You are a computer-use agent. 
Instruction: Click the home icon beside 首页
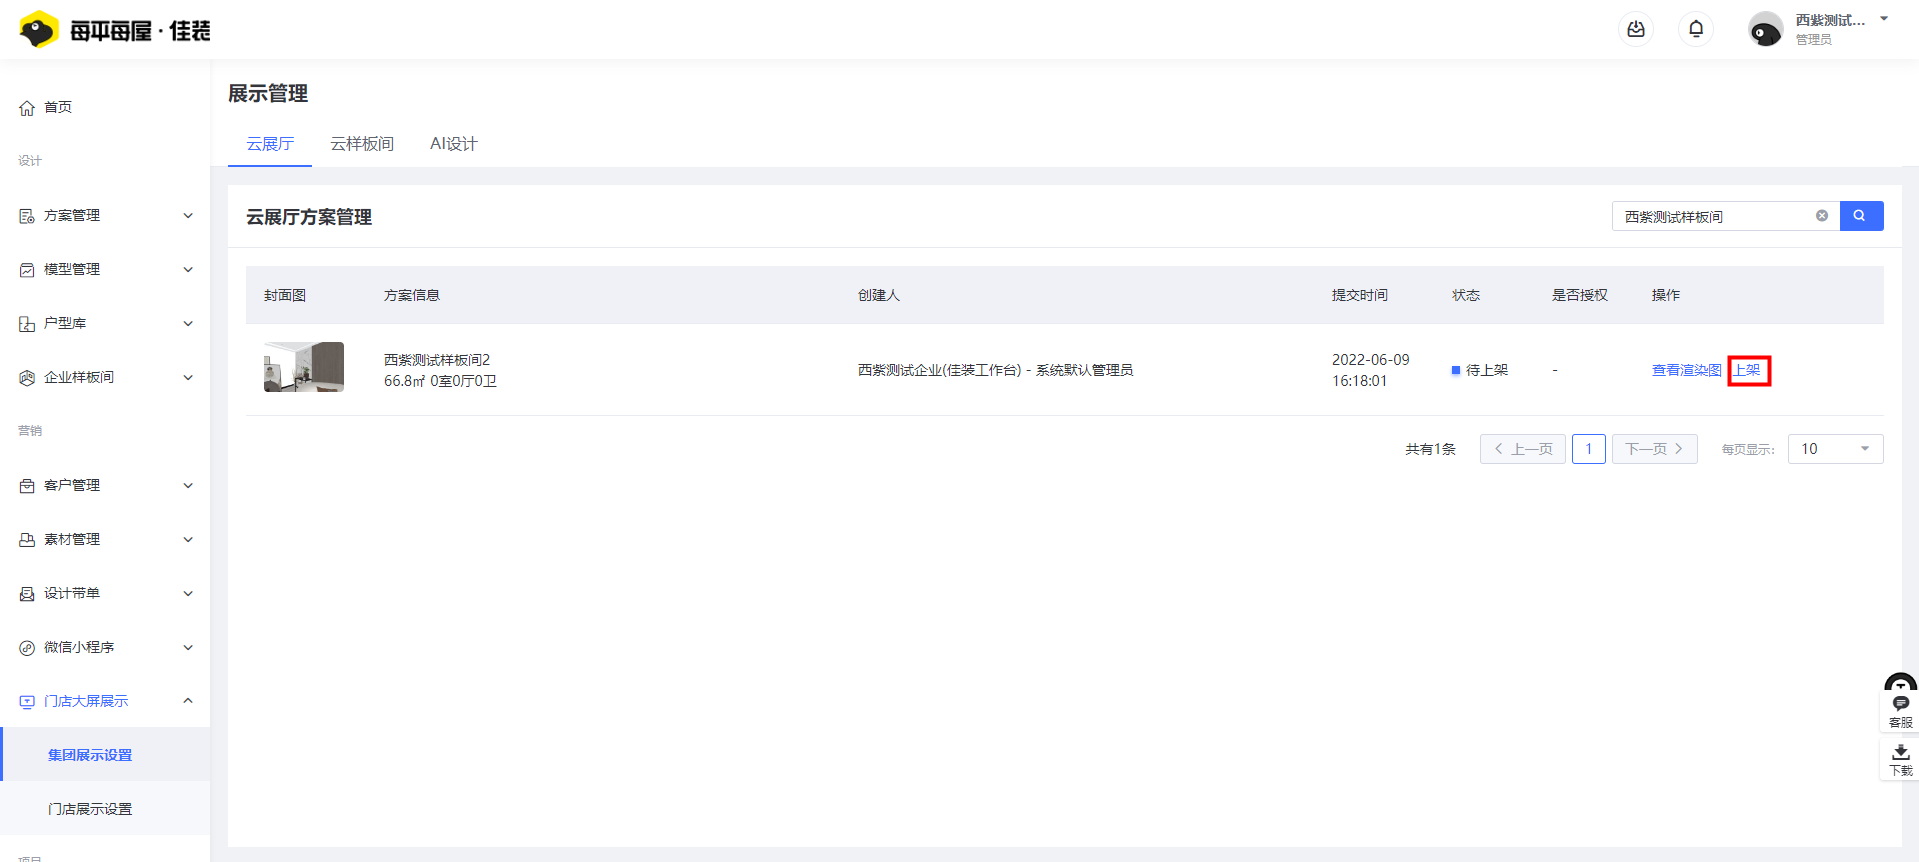[27, 108]
